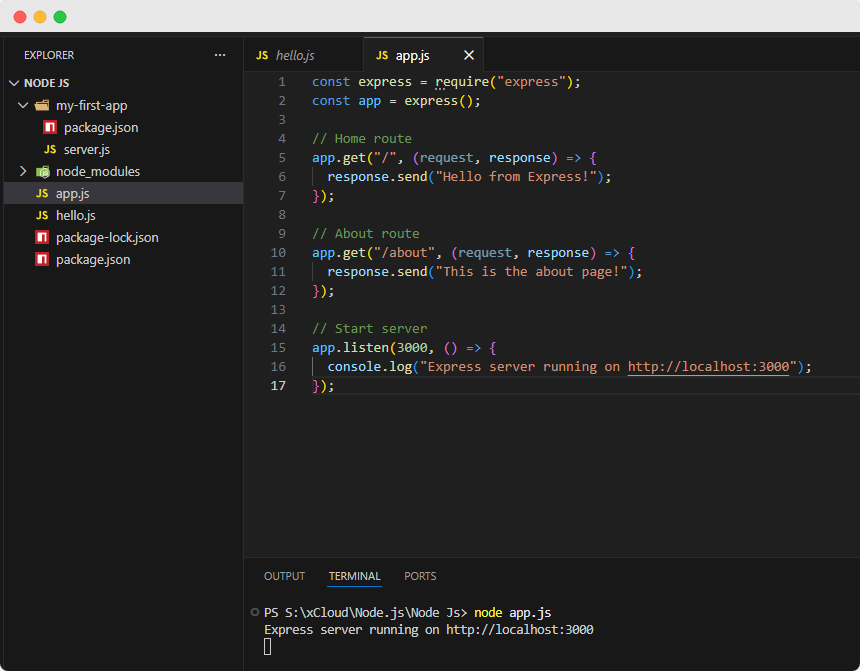The width and height of the screenshot is (860, 671).
Task: Click the green macOS maximize button
Action: click(60, 17)
